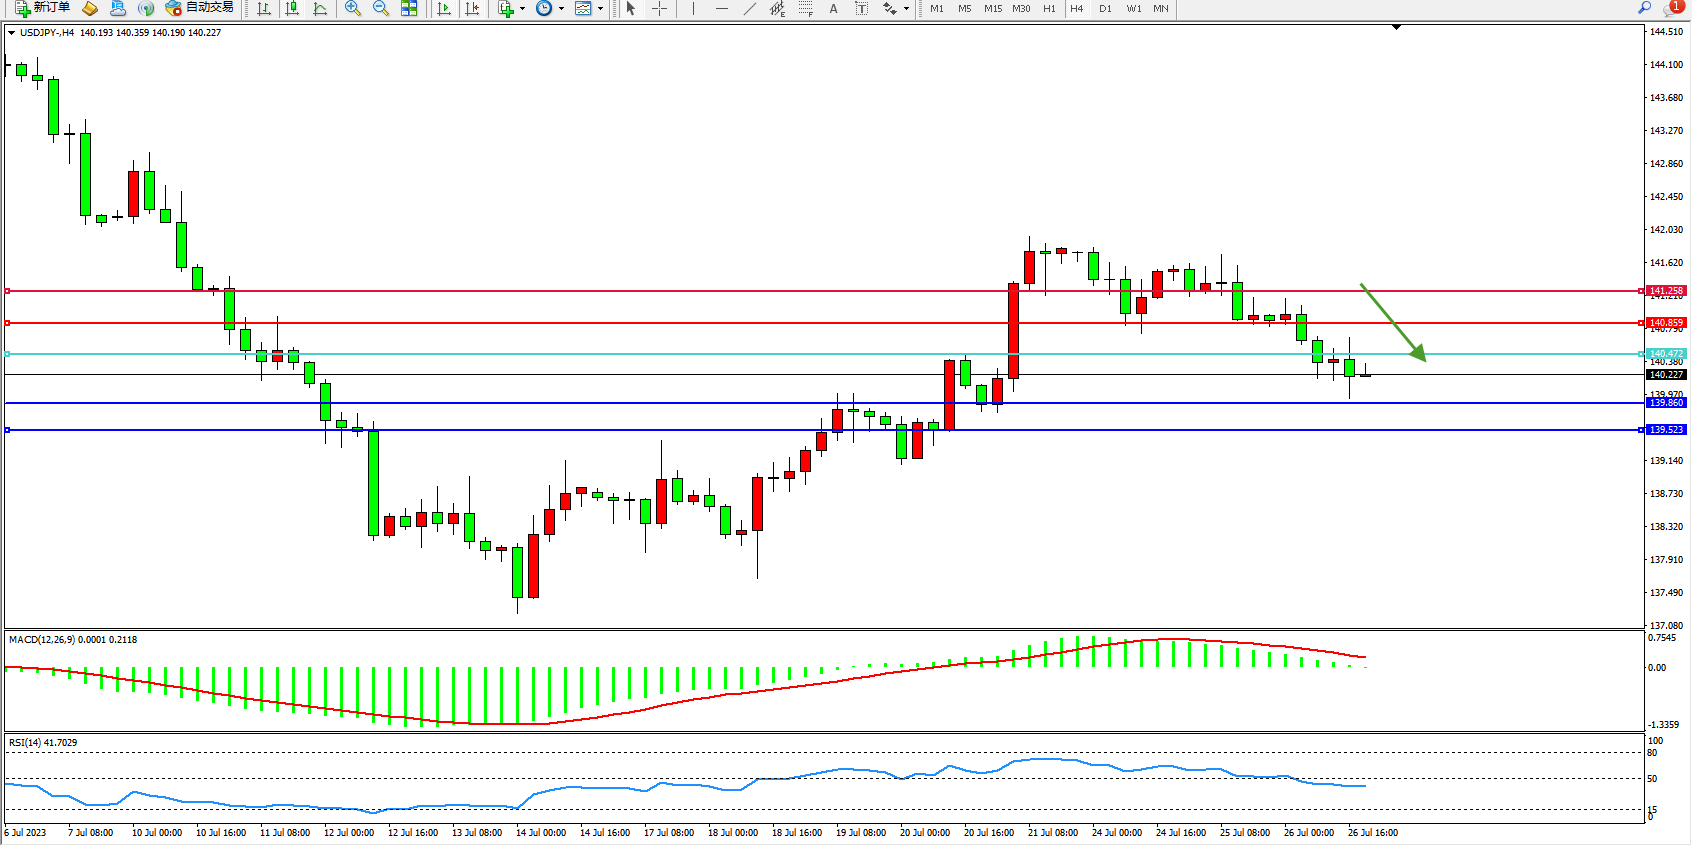Select the trendline drawing tool
The height and width of the screenshot is (846, 1692).
pyautogui.click(x=750, y=8)
